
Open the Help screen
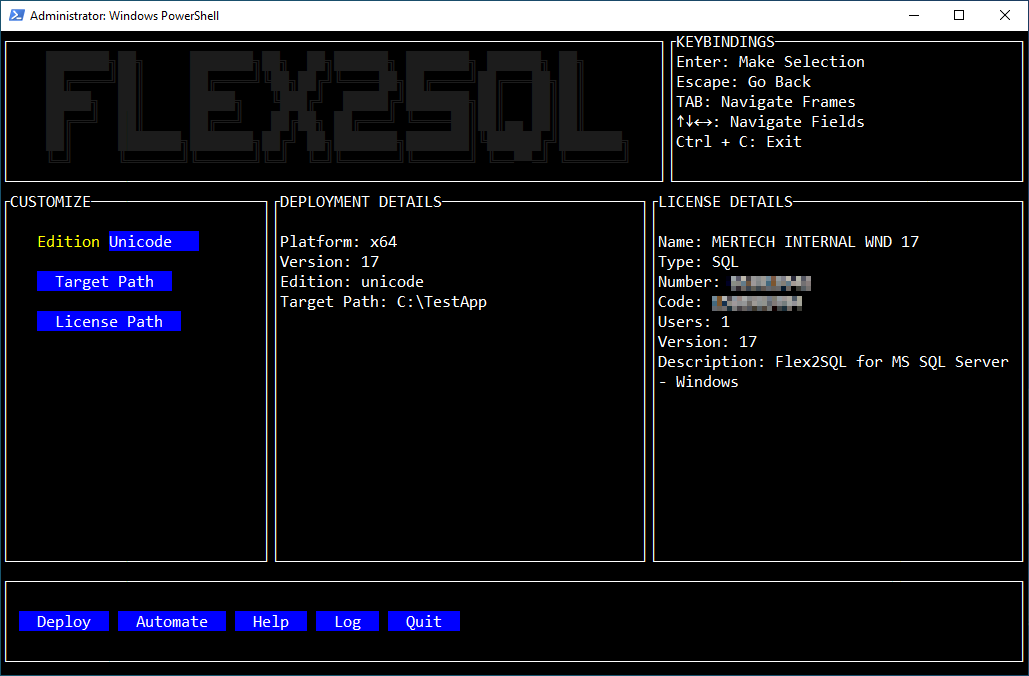270,621
